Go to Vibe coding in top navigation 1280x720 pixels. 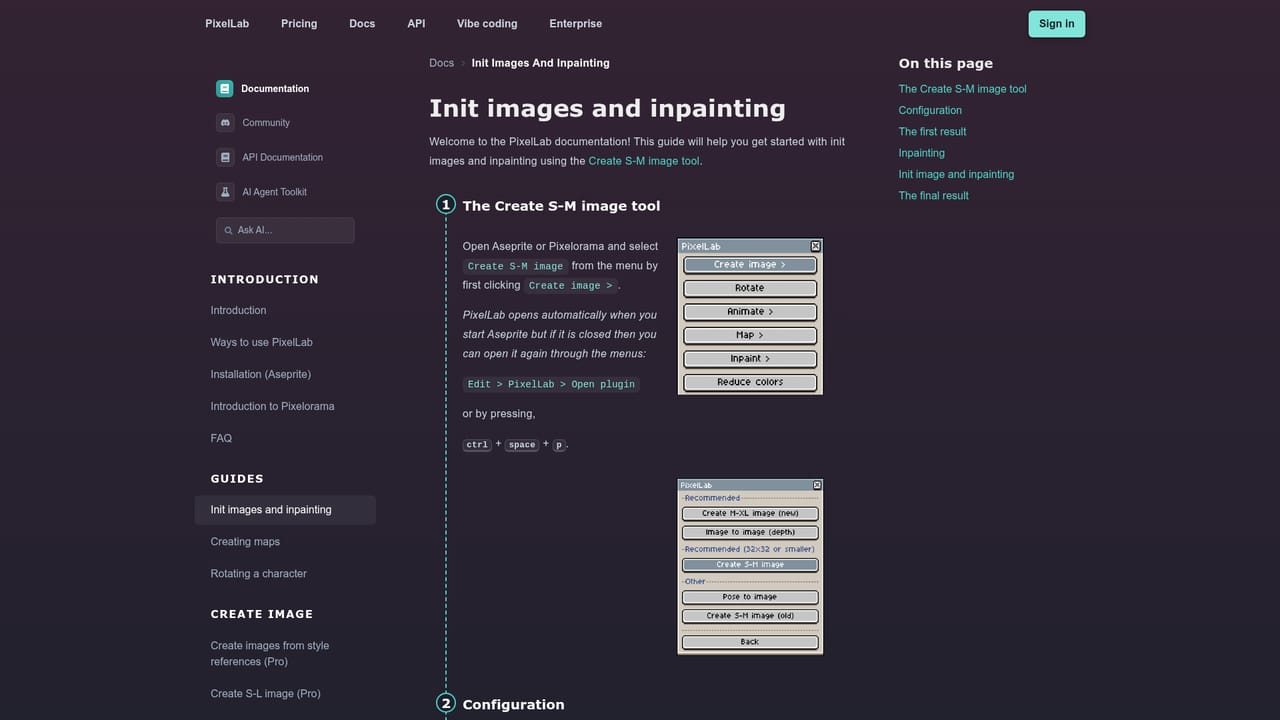click(x=487, y=23)
